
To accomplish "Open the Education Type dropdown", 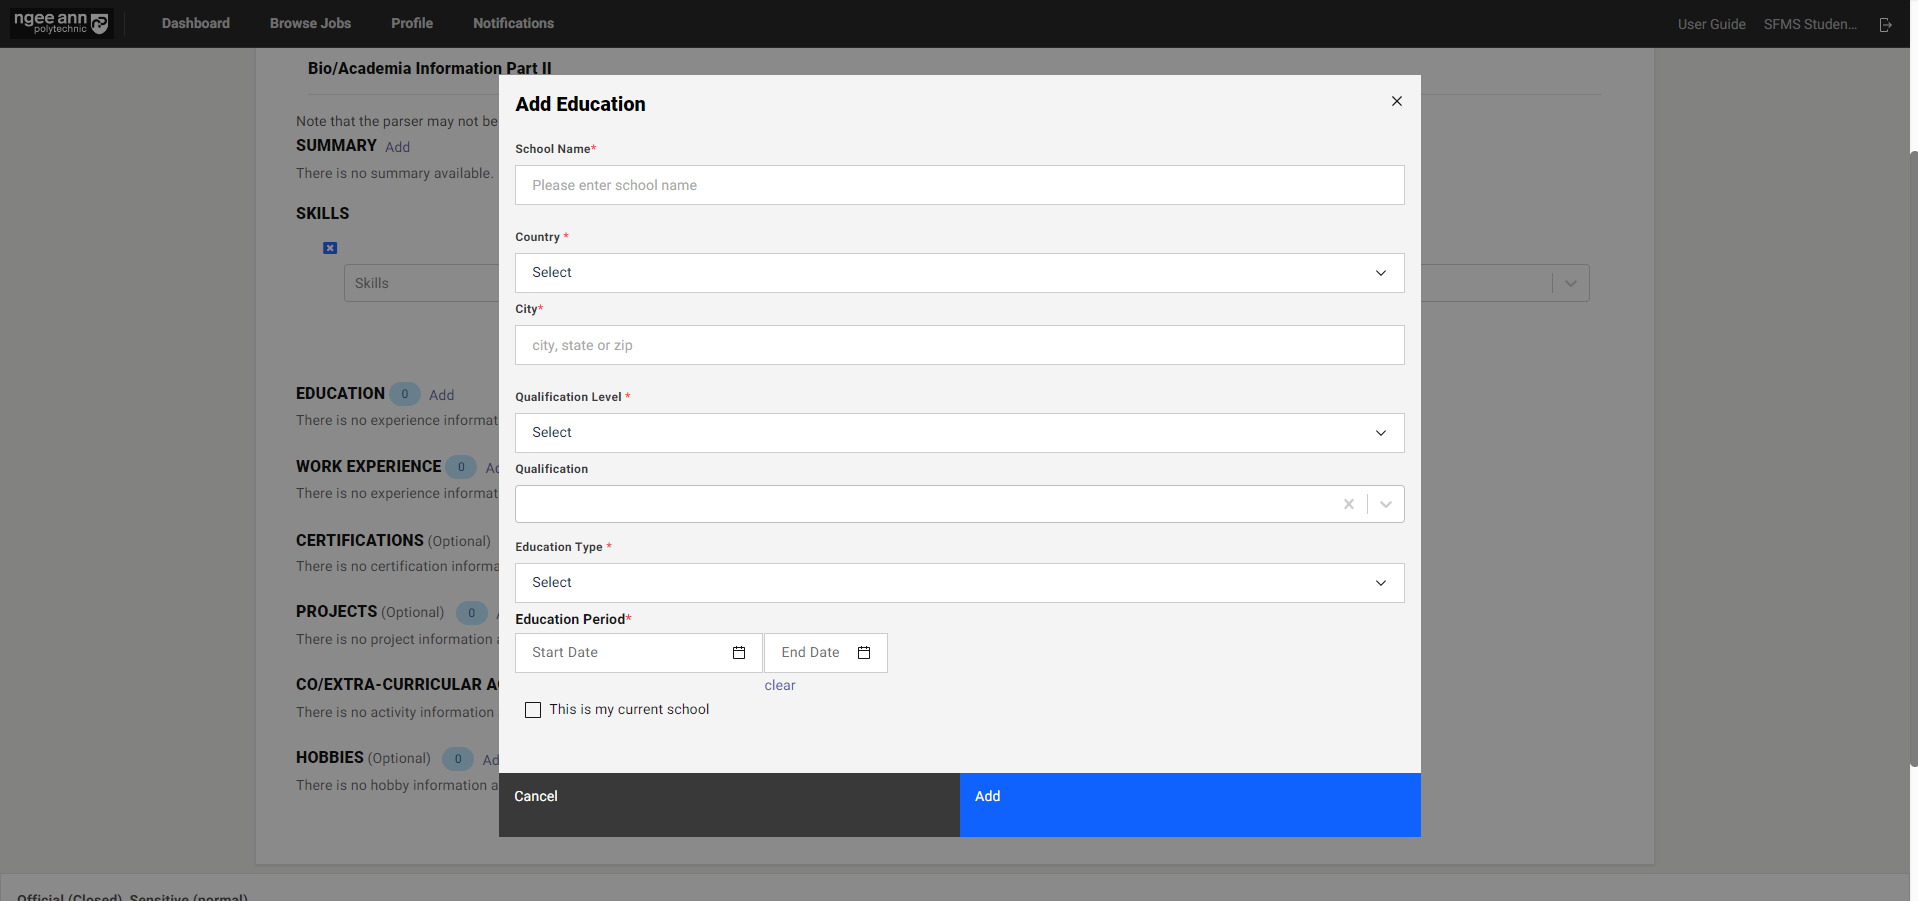I will (959, 583).
